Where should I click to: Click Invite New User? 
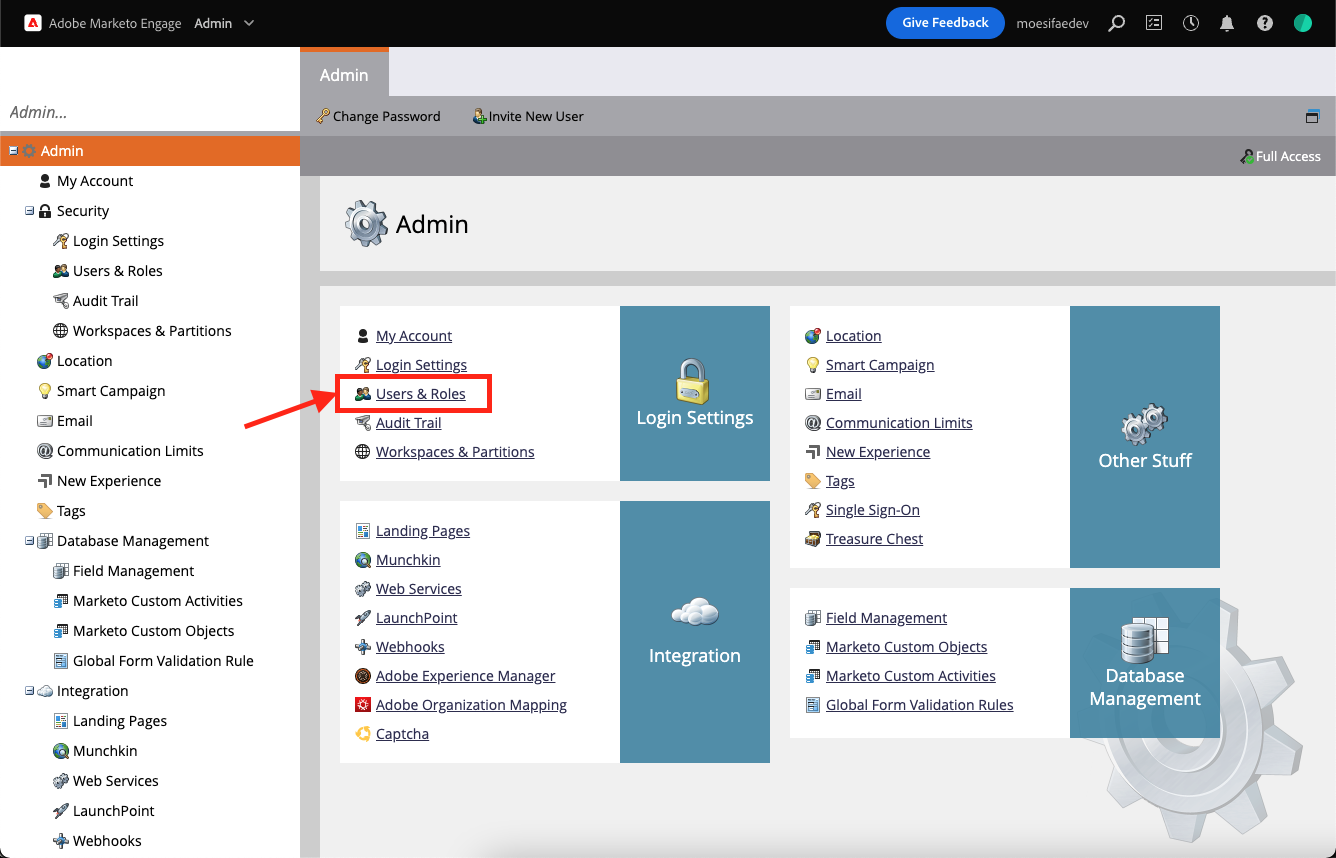coord(528,116)
